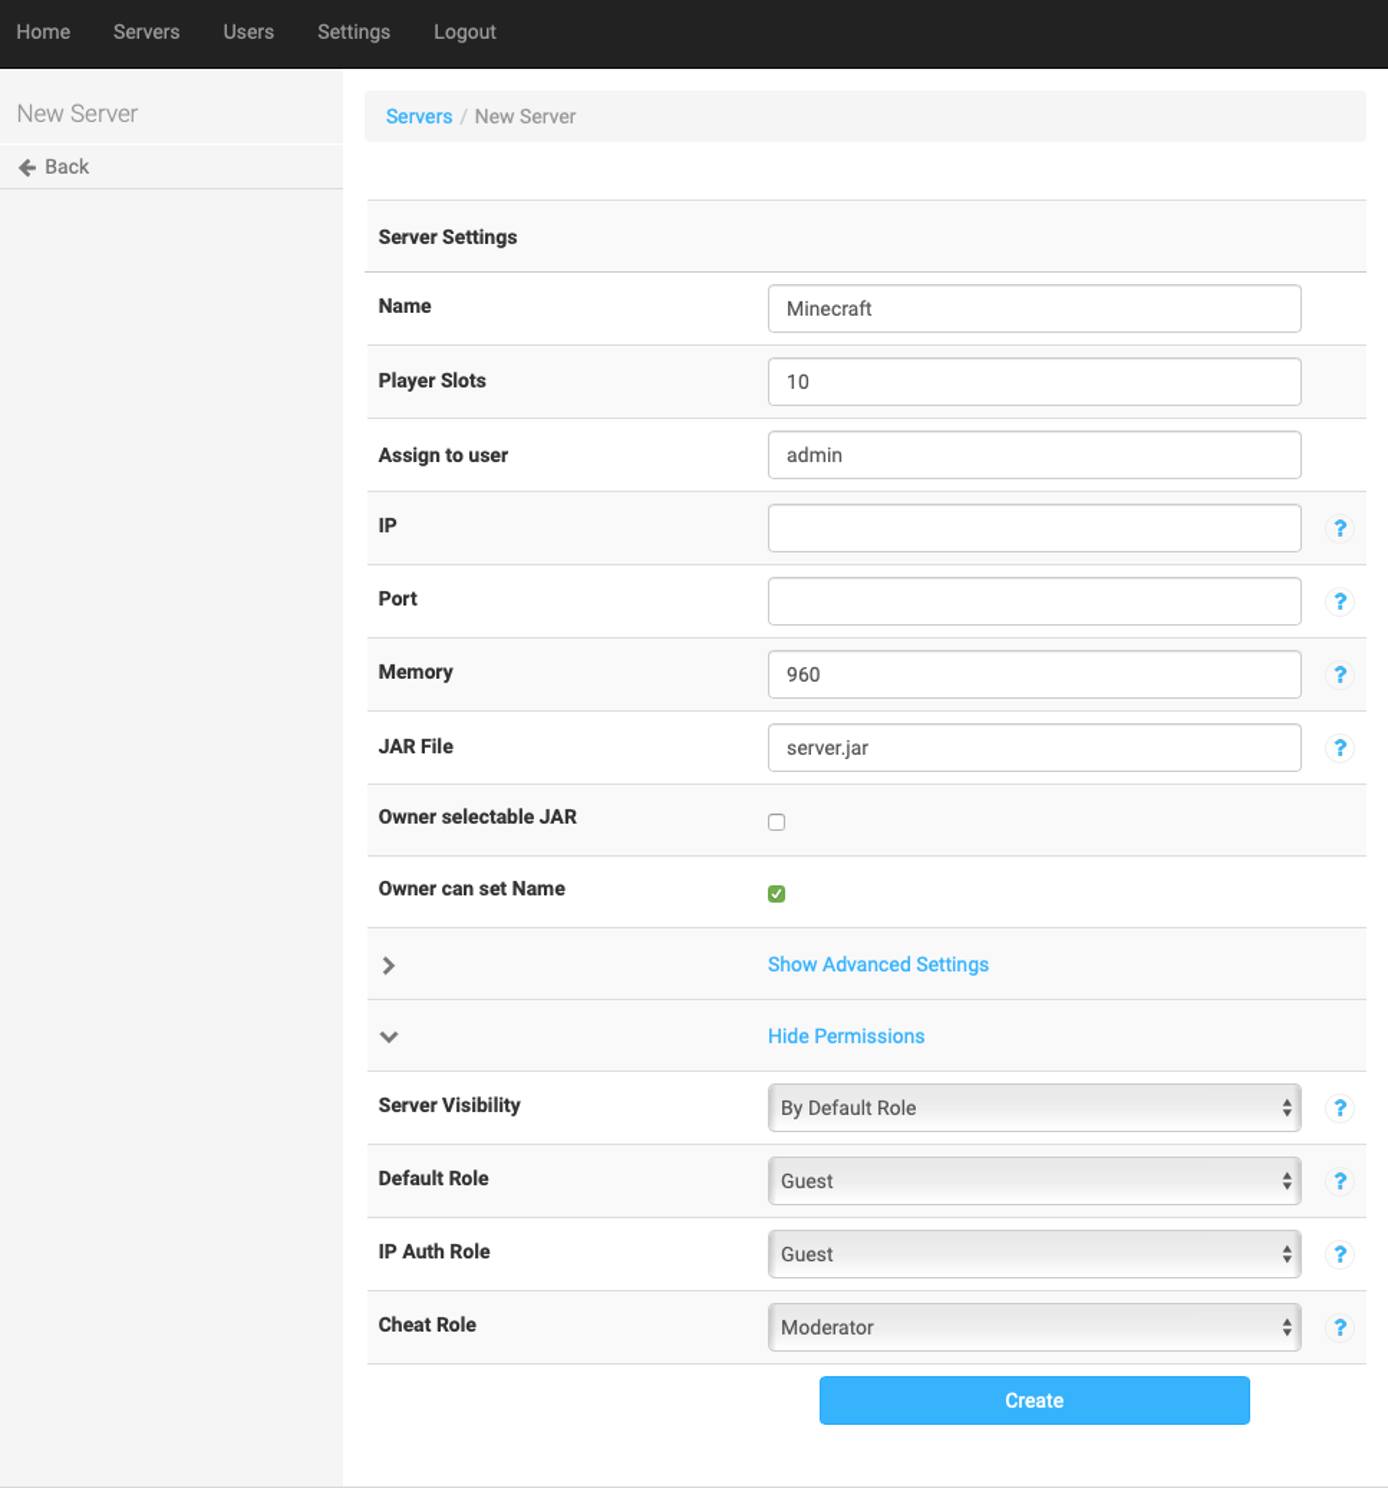1388x1488 pixels.
Task: Open the Server Visibility dropdown
Action: [1034, 1107]
